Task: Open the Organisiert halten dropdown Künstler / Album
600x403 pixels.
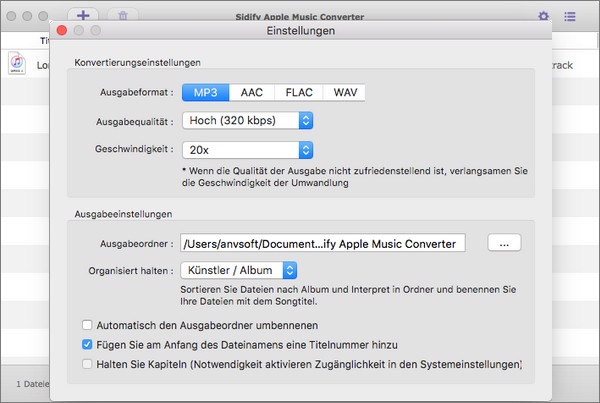Action: tap(238, 270)
